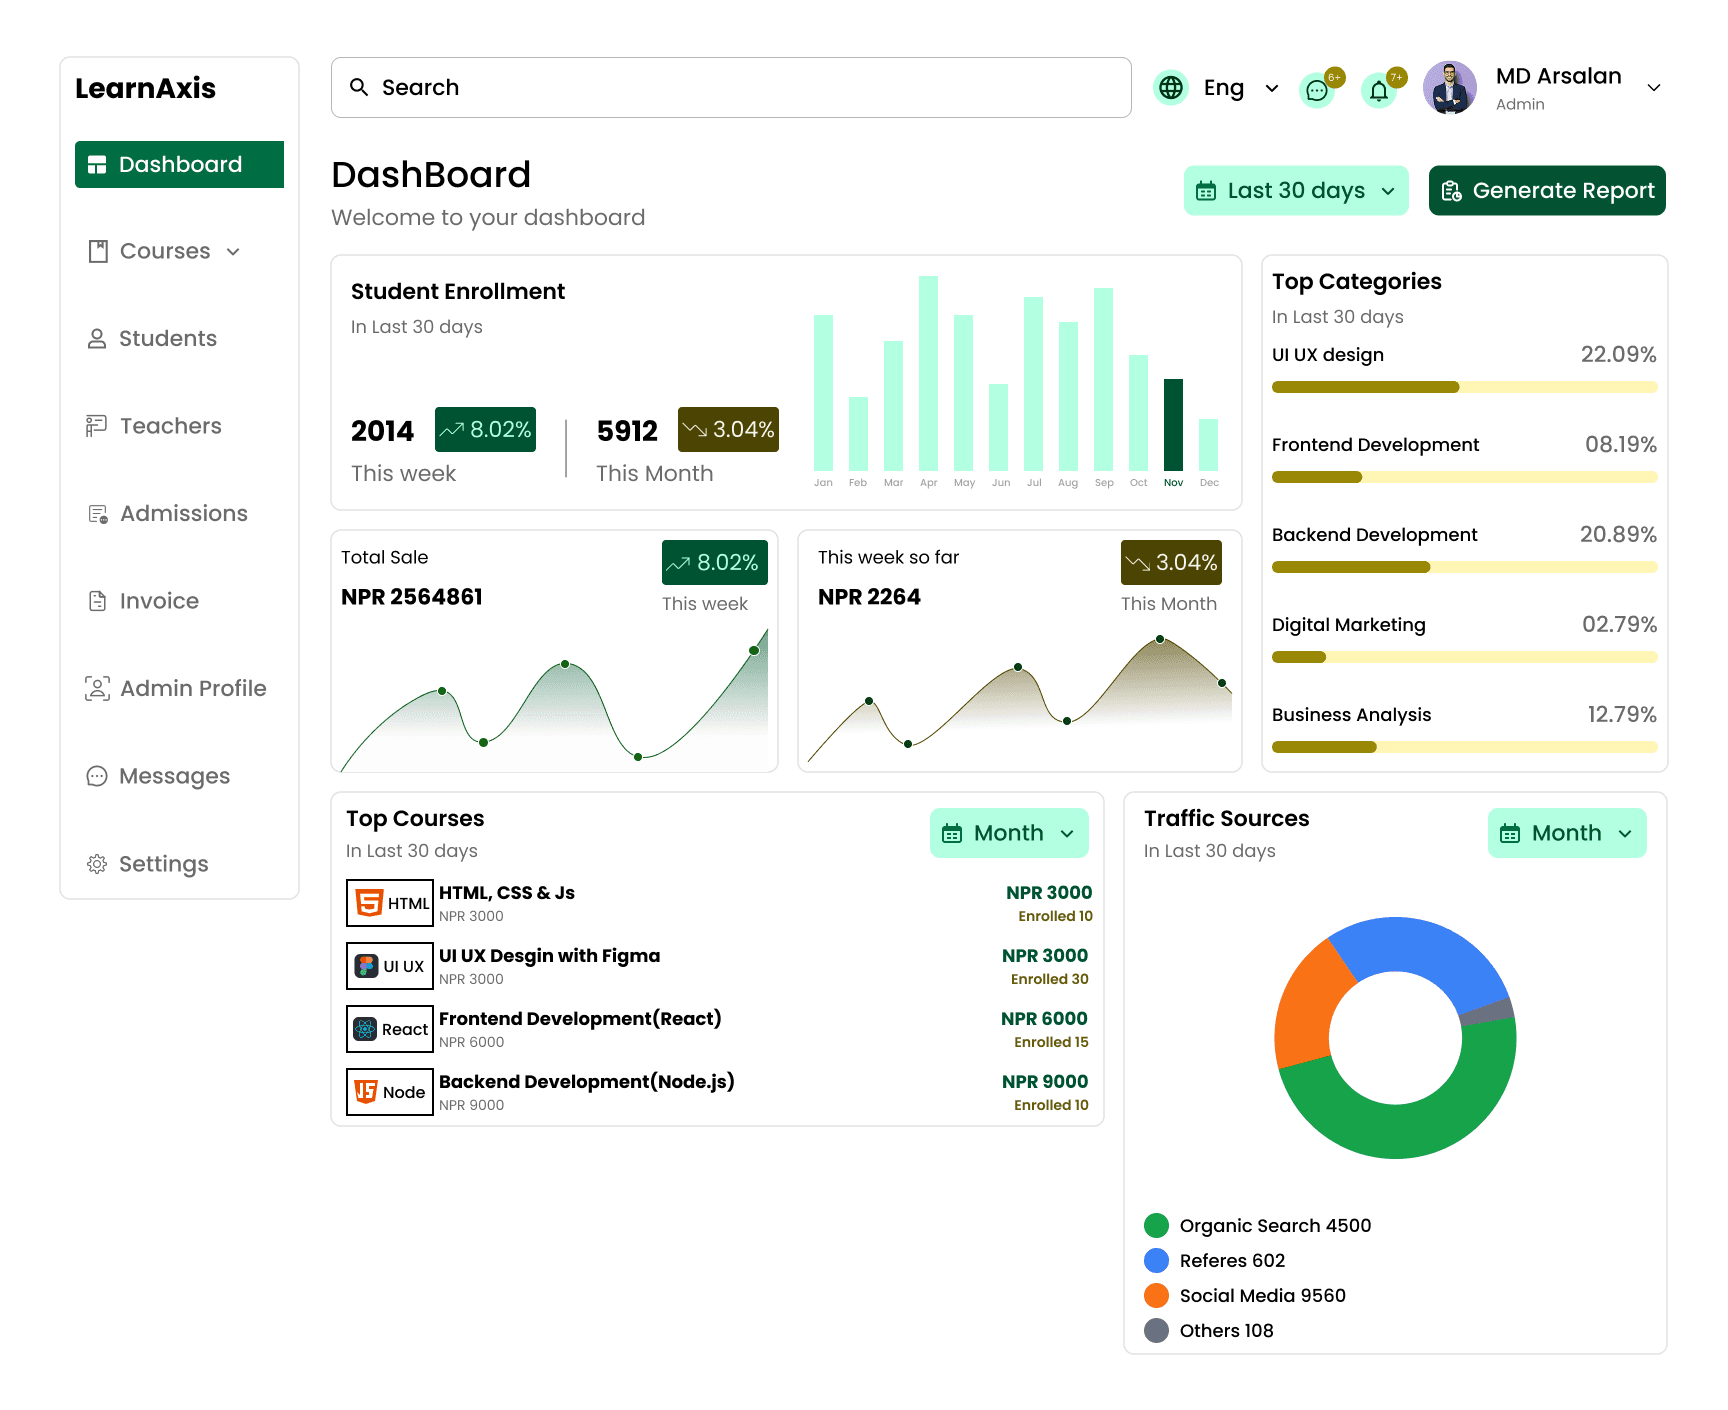This screenshot has width=1728, height=1410.
Task: Click the Teachers icon in sidebar
Action: coord(96,426)
